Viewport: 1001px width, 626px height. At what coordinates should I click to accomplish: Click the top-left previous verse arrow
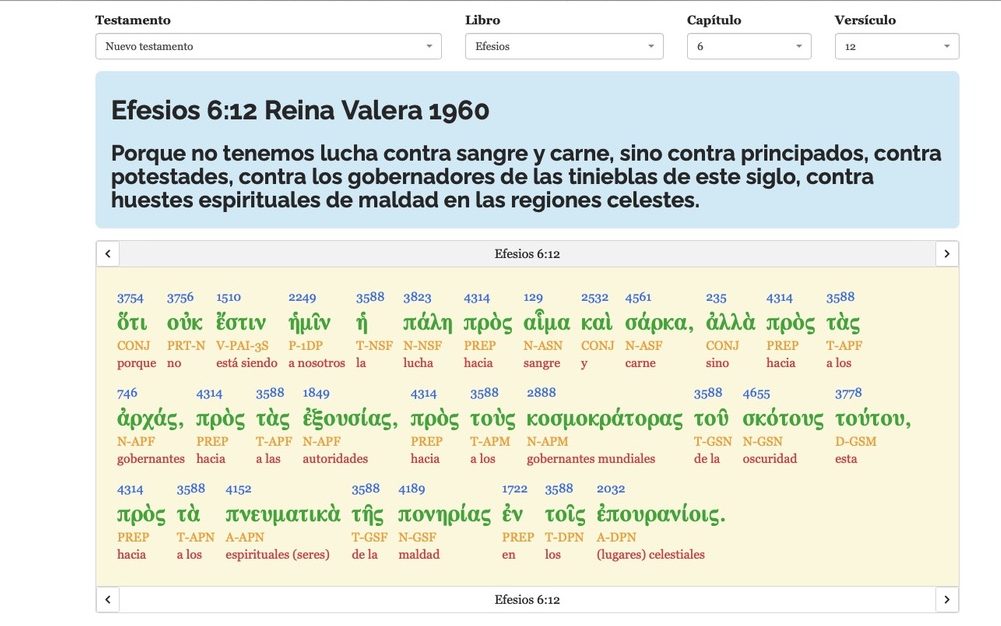(108, 254)
